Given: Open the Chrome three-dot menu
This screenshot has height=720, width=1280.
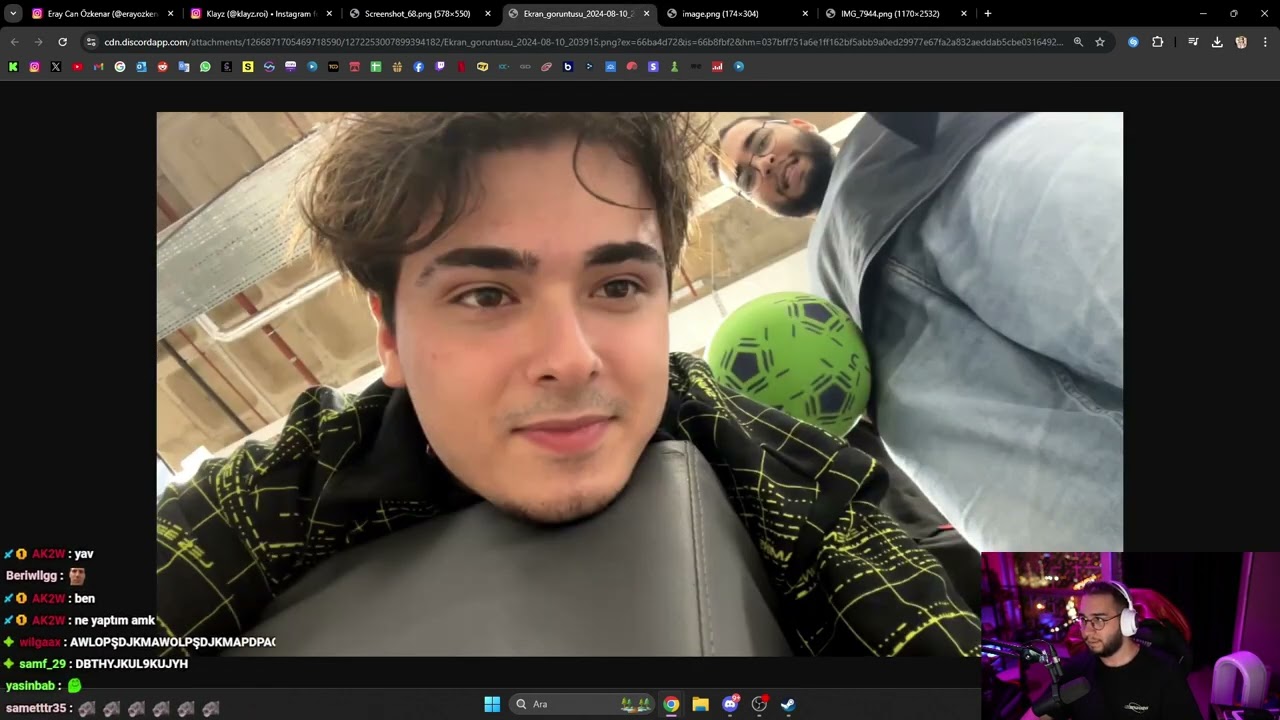Looking at the screenshot, I should [x=1265, y=42].
